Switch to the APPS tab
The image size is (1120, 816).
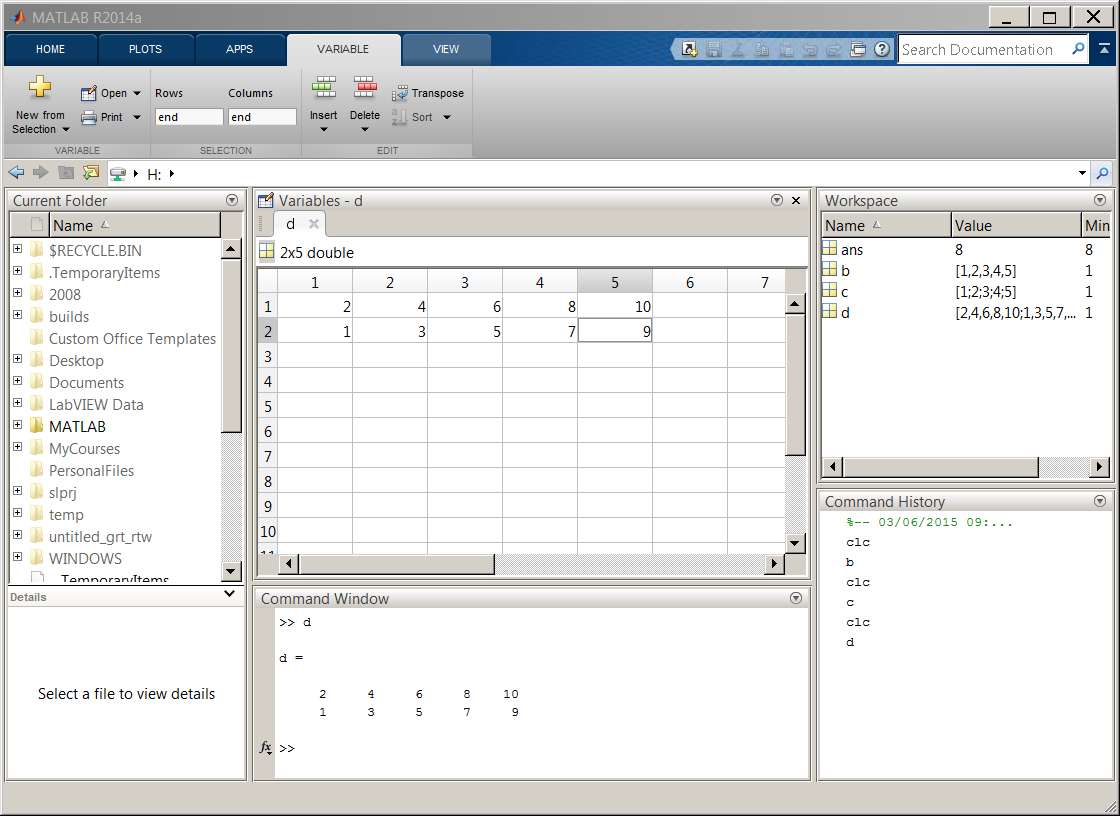[x=239, y=49]
